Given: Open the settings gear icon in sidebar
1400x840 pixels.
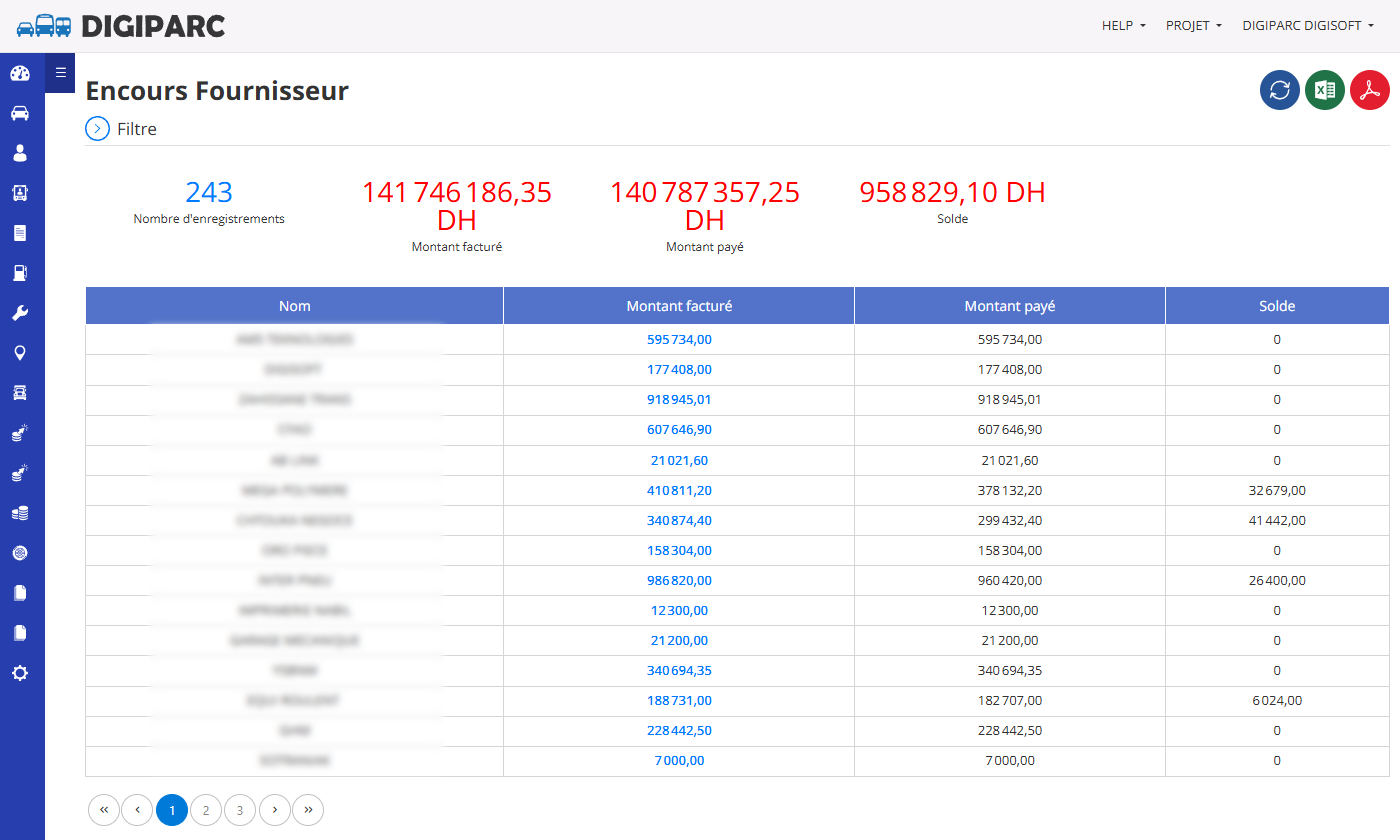Looking at the screenshot, I should coord(20,673).
